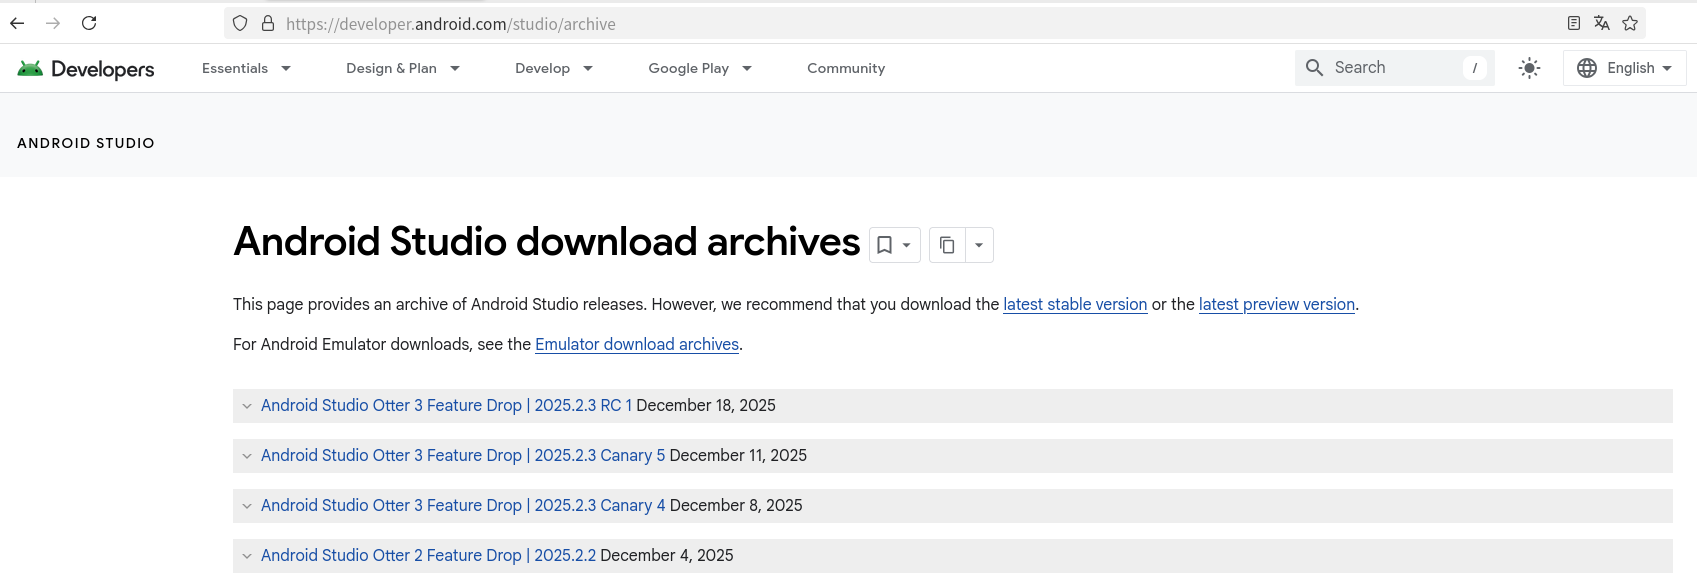Click the Android Studio download archives heading
This screenshot has height=583, width=1697.
[x=547, y=242]
